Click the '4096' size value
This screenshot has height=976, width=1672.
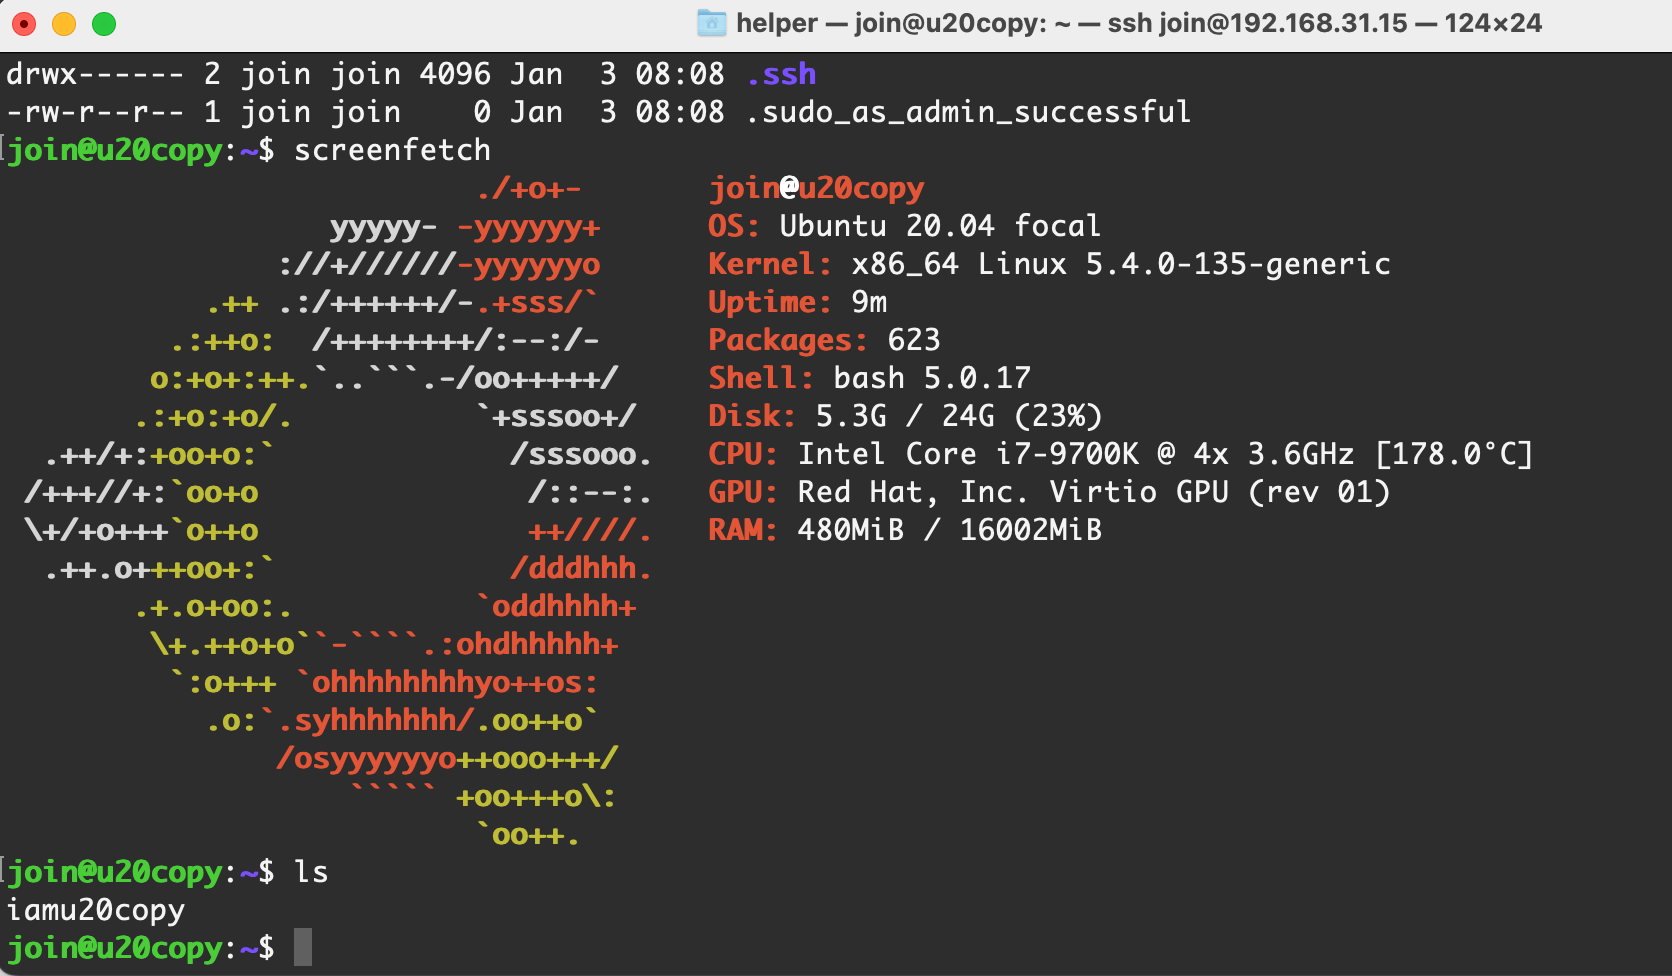455,74
